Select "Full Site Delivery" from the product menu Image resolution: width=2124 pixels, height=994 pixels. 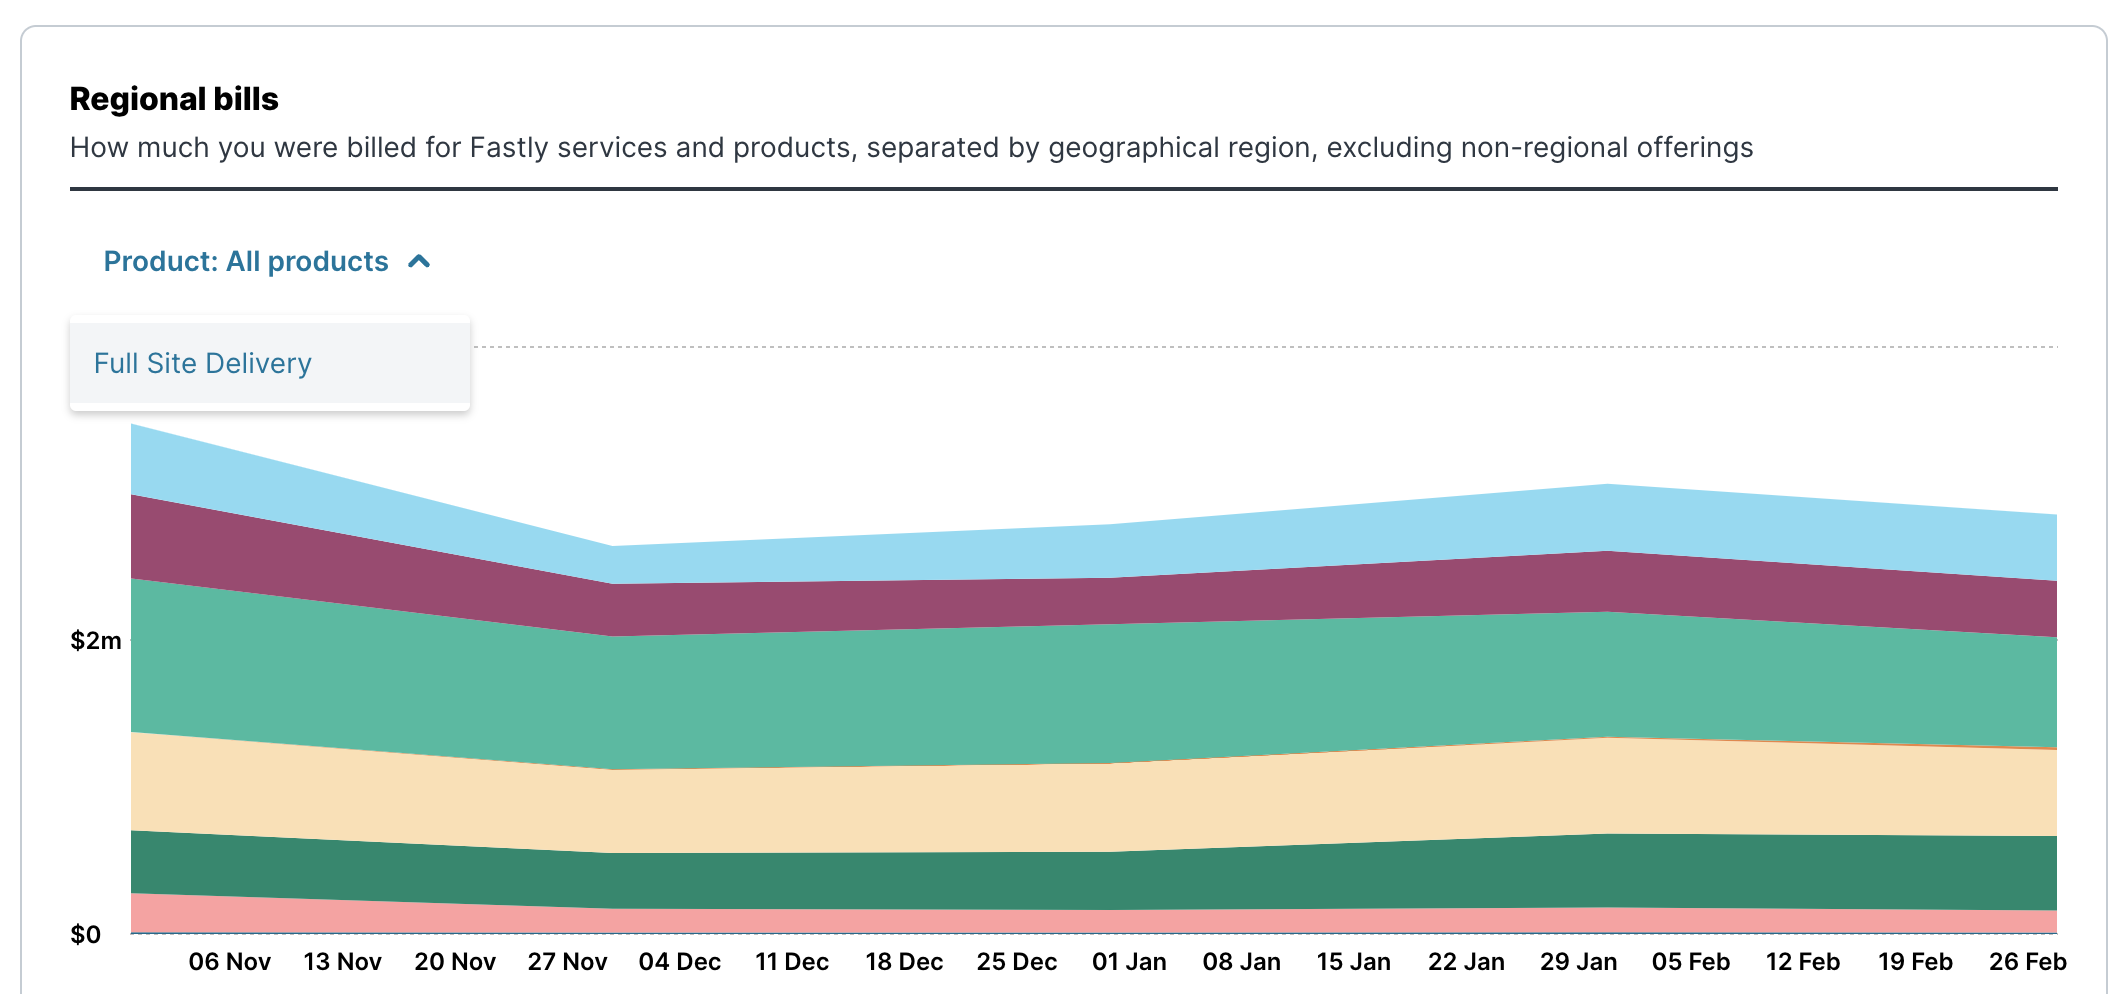[201, 363]
